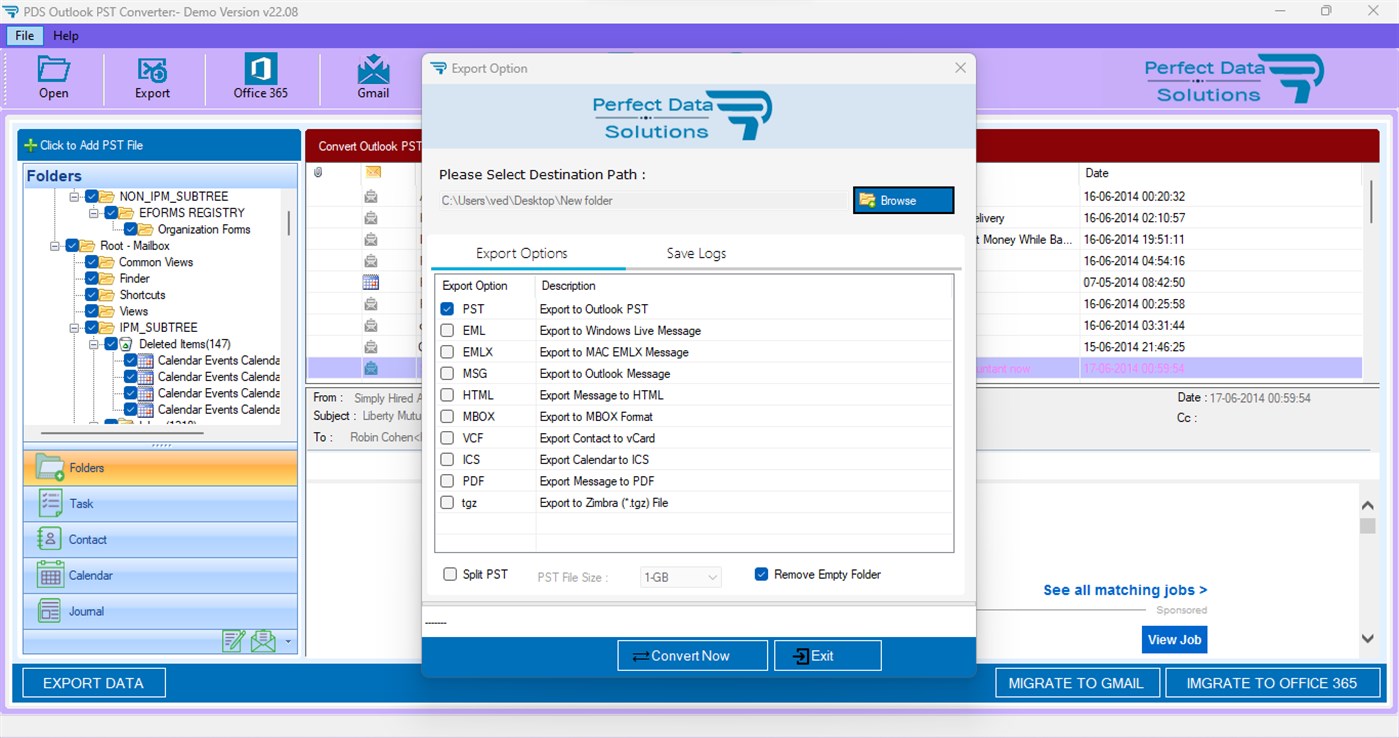Select the Gmail migration toolbar icon

(372, 78)
